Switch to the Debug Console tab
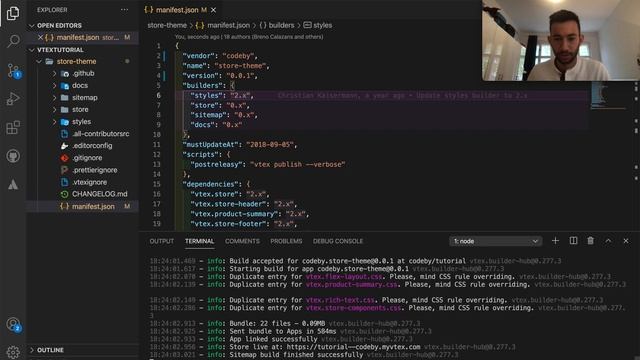Image resolution: width=640 pixels, height=360 pixels. [338, 241]
